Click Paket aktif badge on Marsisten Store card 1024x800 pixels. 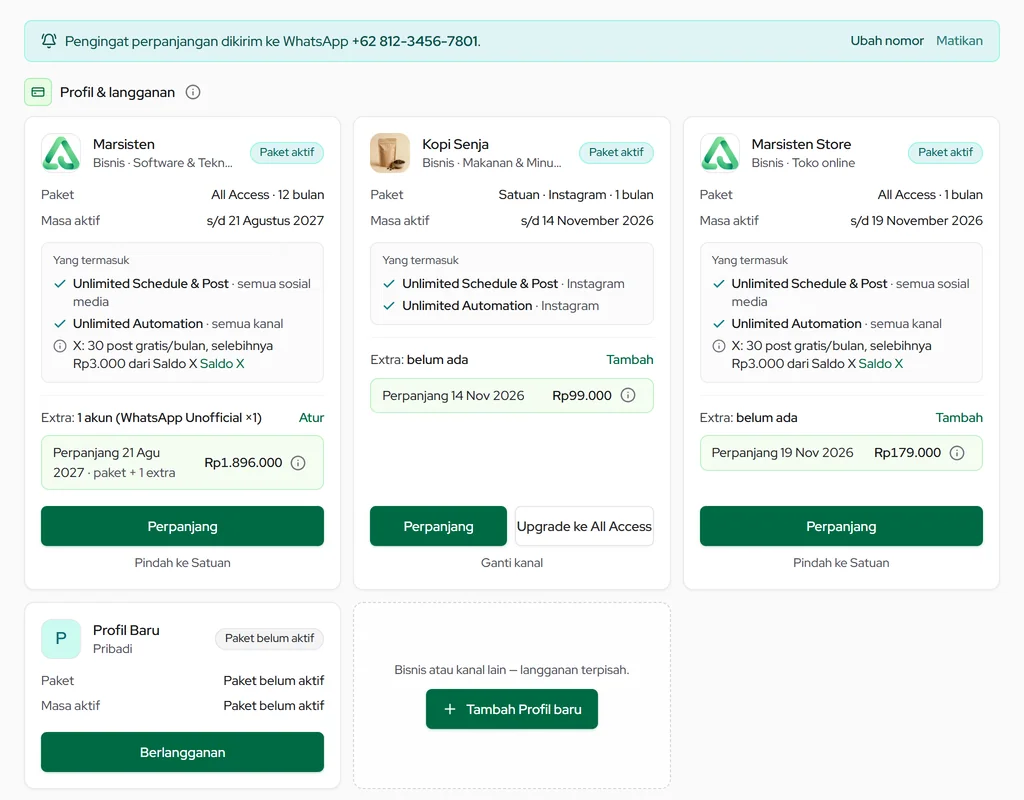945,152
